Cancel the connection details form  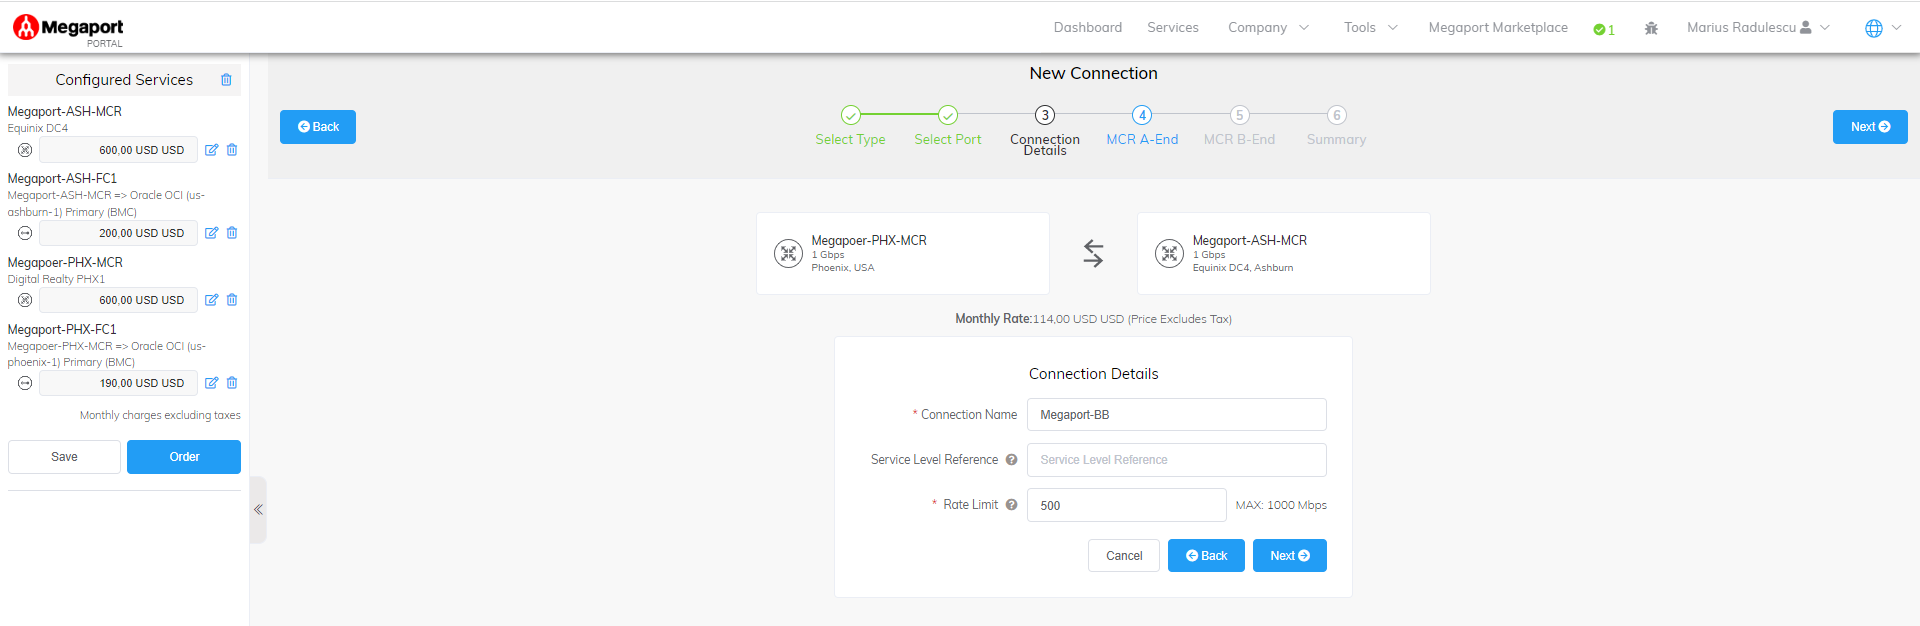tap(1123, 556)
